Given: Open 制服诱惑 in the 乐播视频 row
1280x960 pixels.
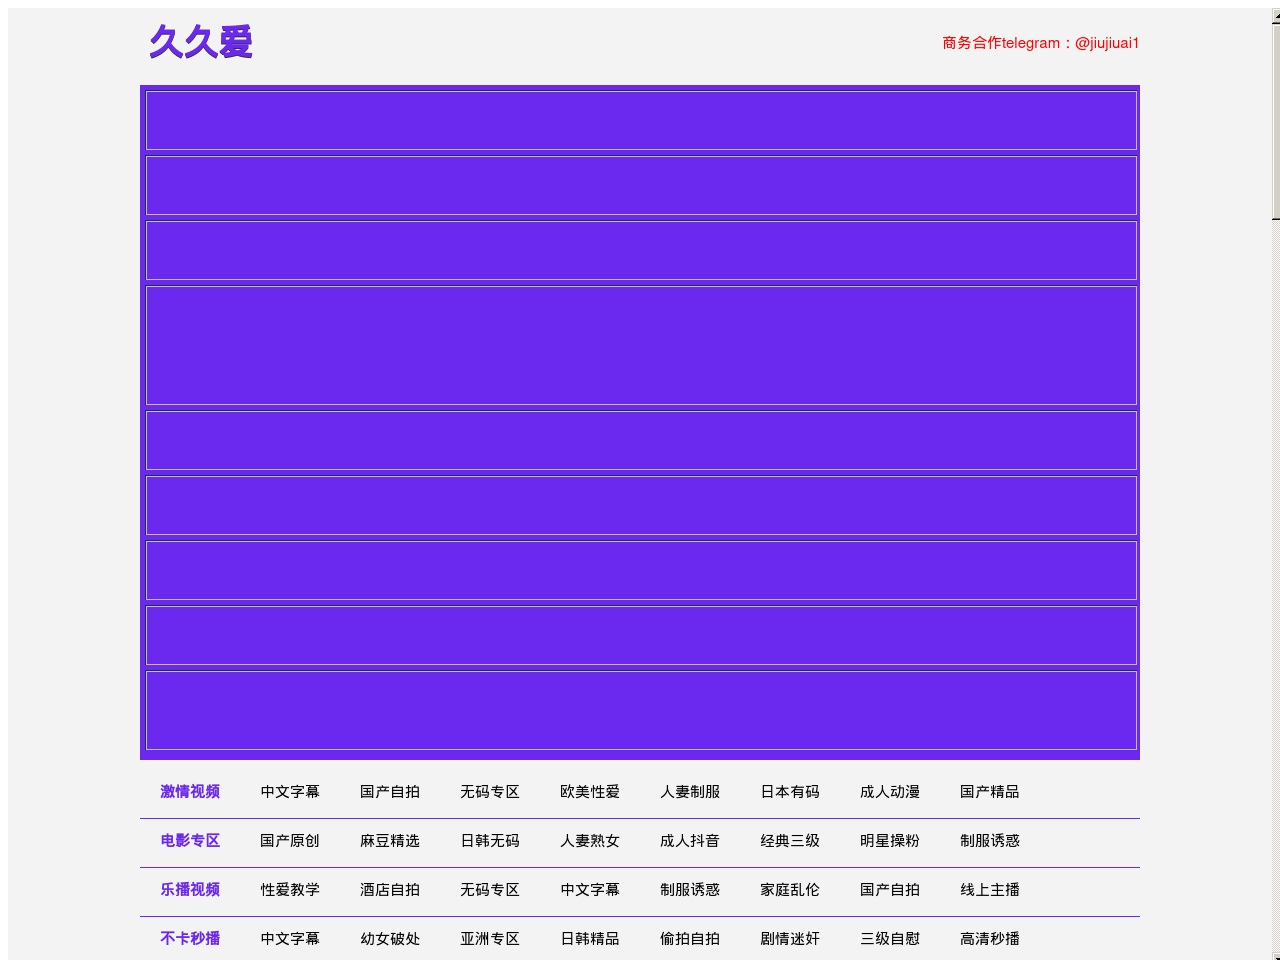Looking at the screenshot, I should pyautogui.click(x=690, y=889).
